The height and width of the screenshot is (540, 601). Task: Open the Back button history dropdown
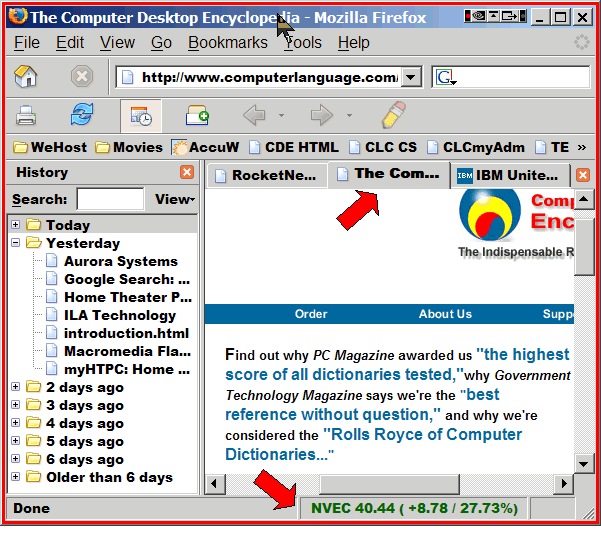click(x=281, y=115)
